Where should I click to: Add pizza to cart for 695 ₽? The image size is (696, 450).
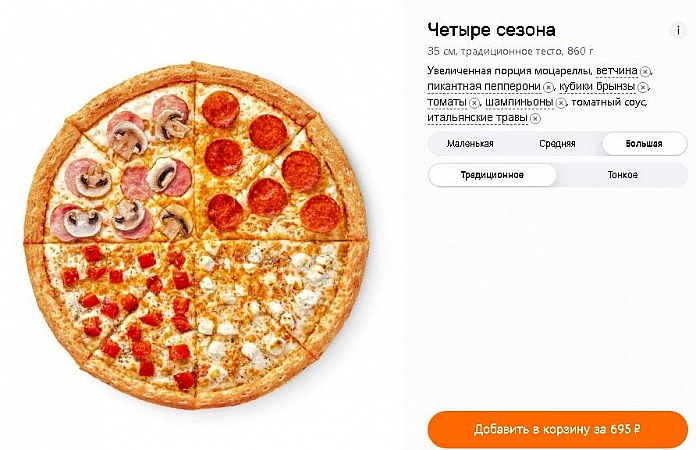point(558,429)
